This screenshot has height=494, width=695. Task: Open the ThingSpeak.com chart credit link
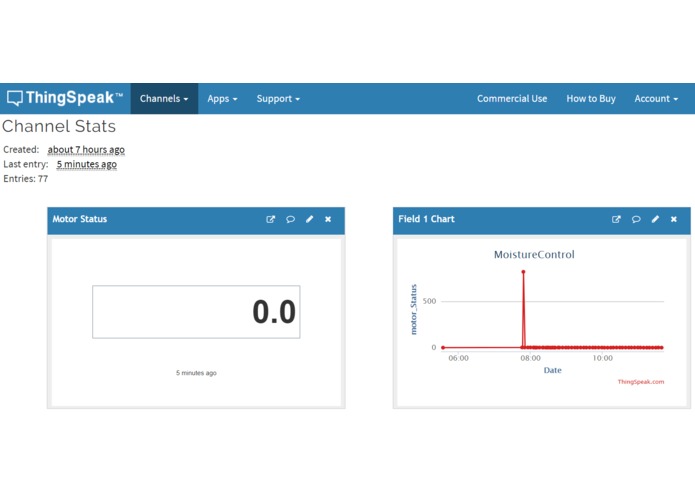click(x=641, y=381)
